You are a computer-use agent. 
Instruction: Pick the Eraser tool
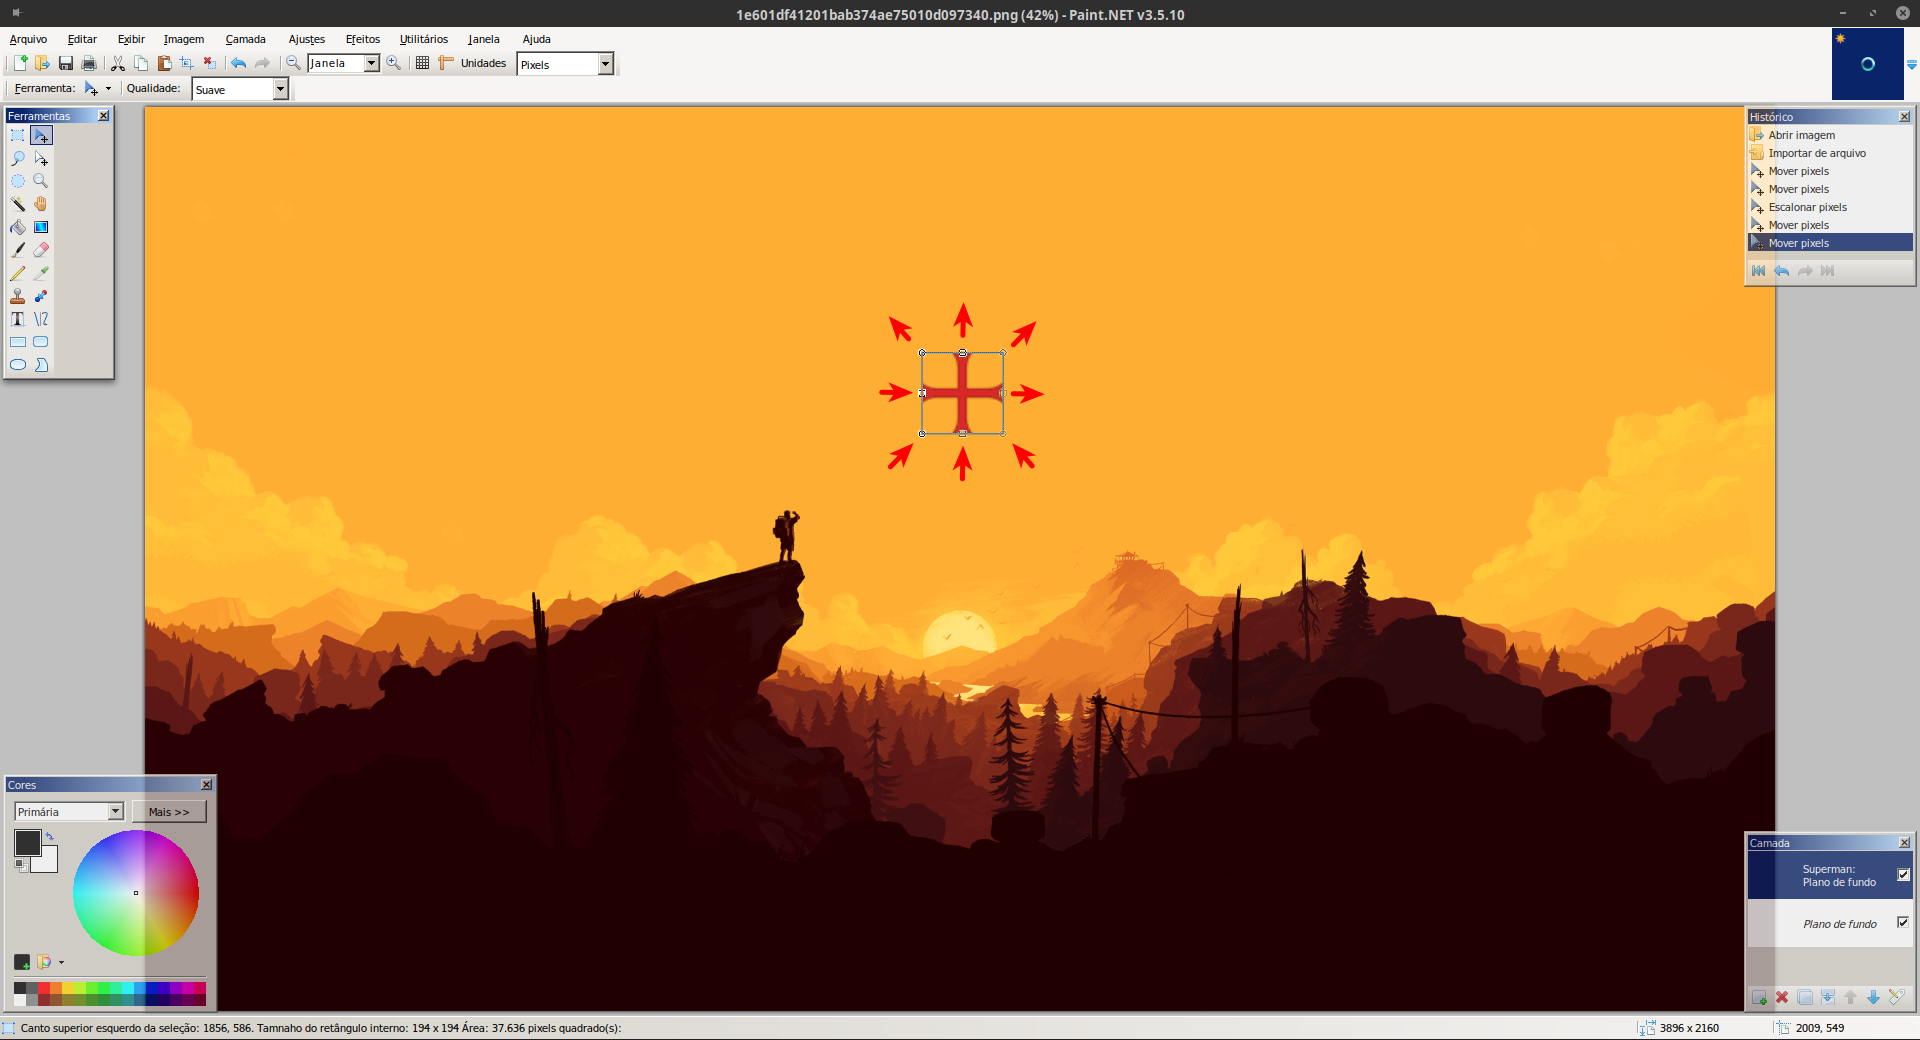pos(41,250)
